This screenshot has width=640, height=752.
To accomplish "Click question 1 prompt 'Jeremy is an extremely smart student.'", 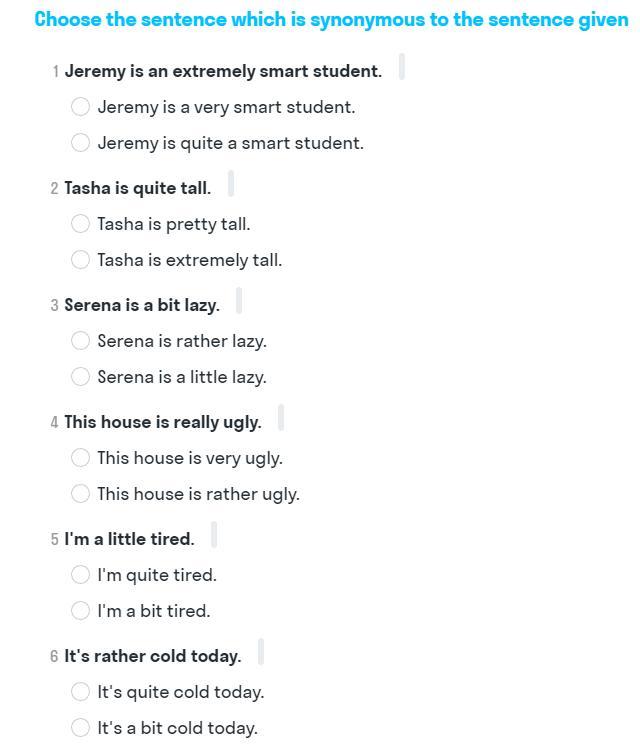I will coord(224,71).
